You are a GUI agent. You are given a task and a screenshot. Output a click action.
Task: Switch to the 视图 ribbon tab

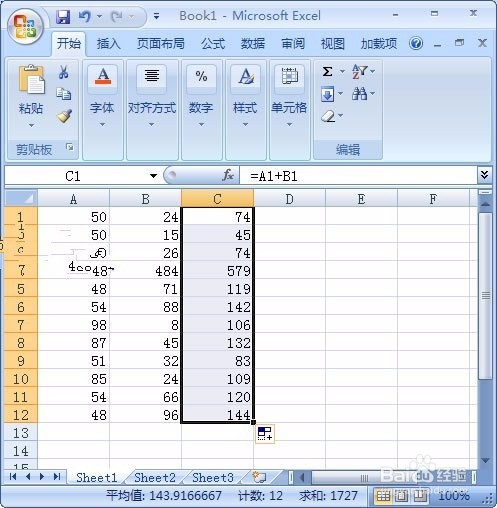pyautogui.click(x=333, y=44)
